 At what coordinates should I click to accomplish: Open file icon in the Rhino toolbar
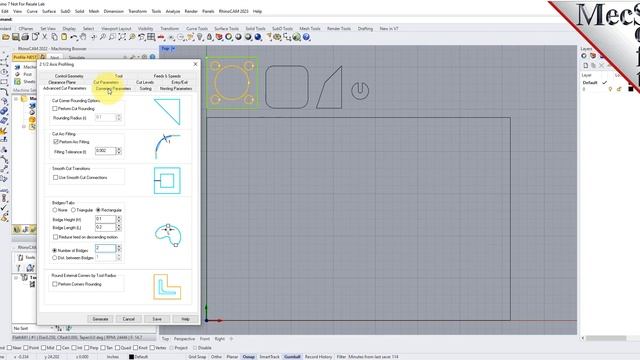6,37
